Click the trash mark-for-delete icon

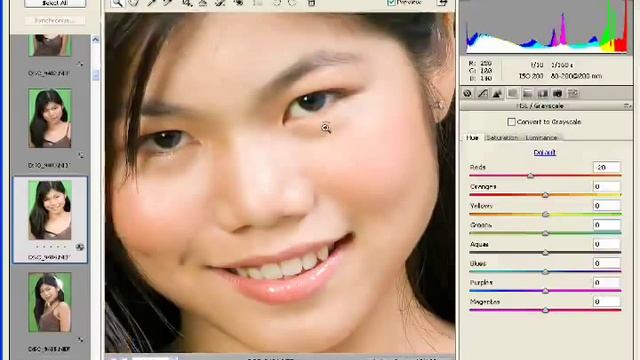pyautogui.click(x=311, y=3)
